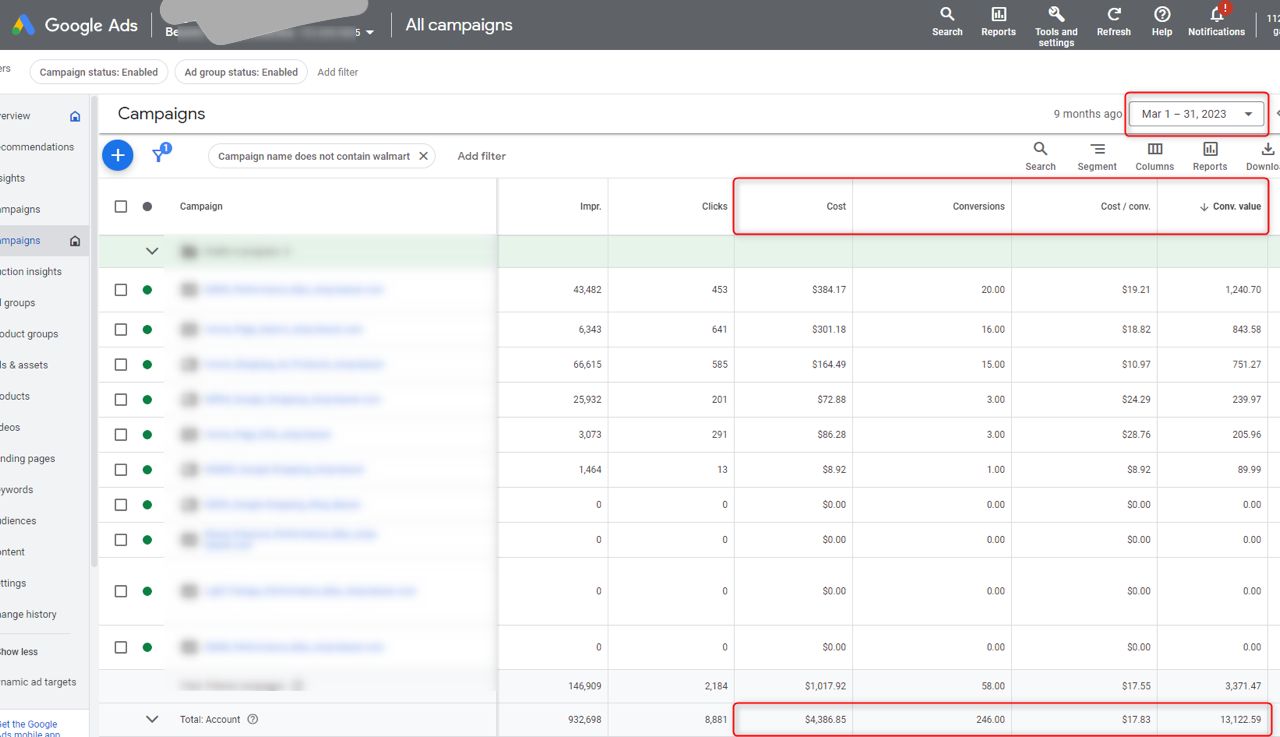The image size is (1280, 737).
Task: Open Change history in left sidebar
Action: pyautogui.click(x=28, y=614)
